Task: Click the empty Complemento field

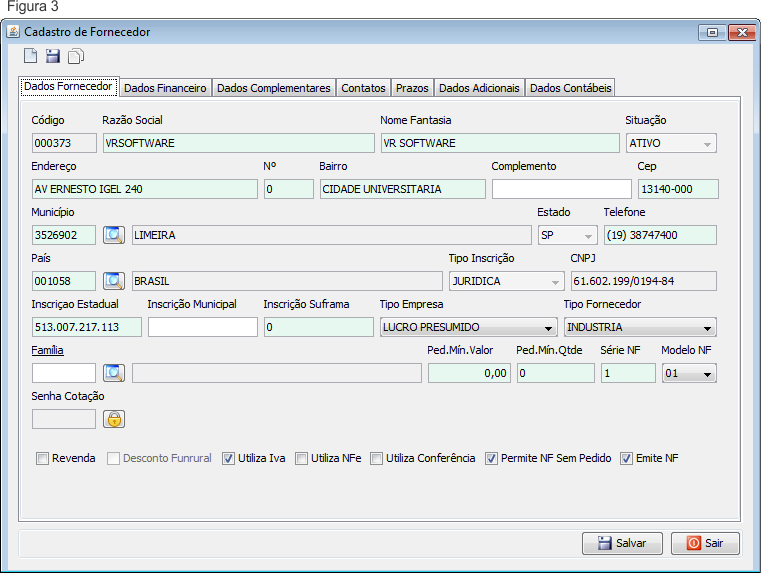Action: (x=562, y=189)
